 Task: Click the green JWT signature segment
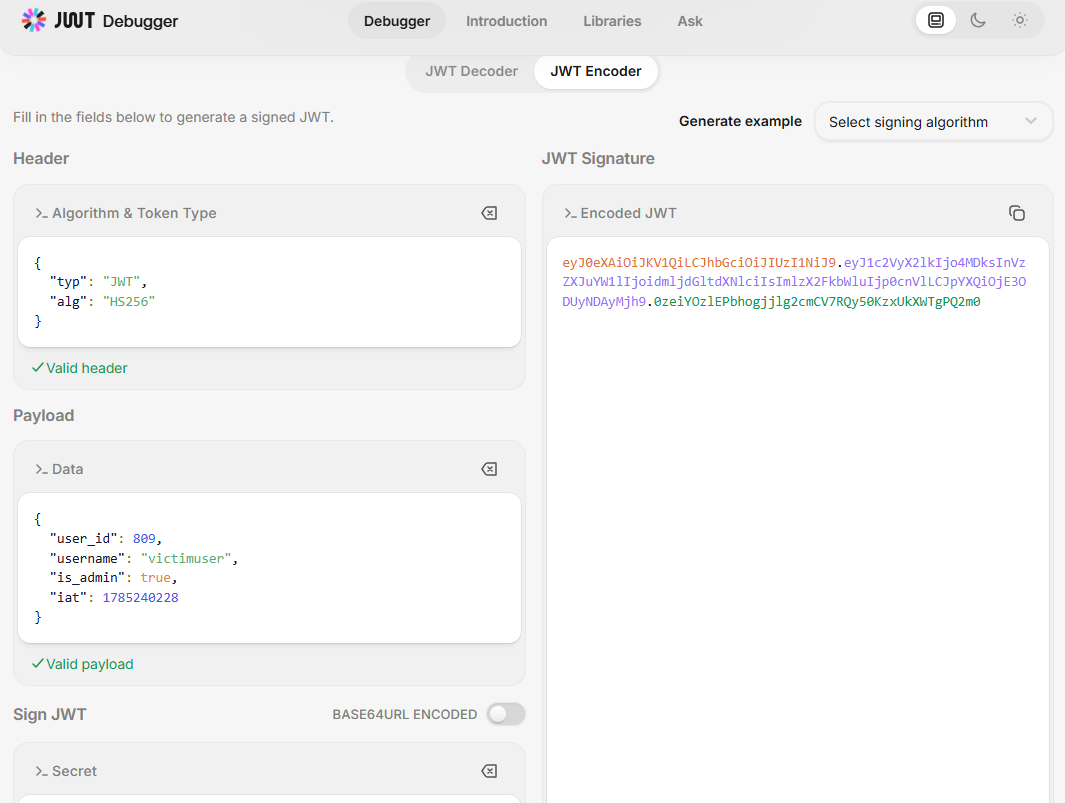817,302
